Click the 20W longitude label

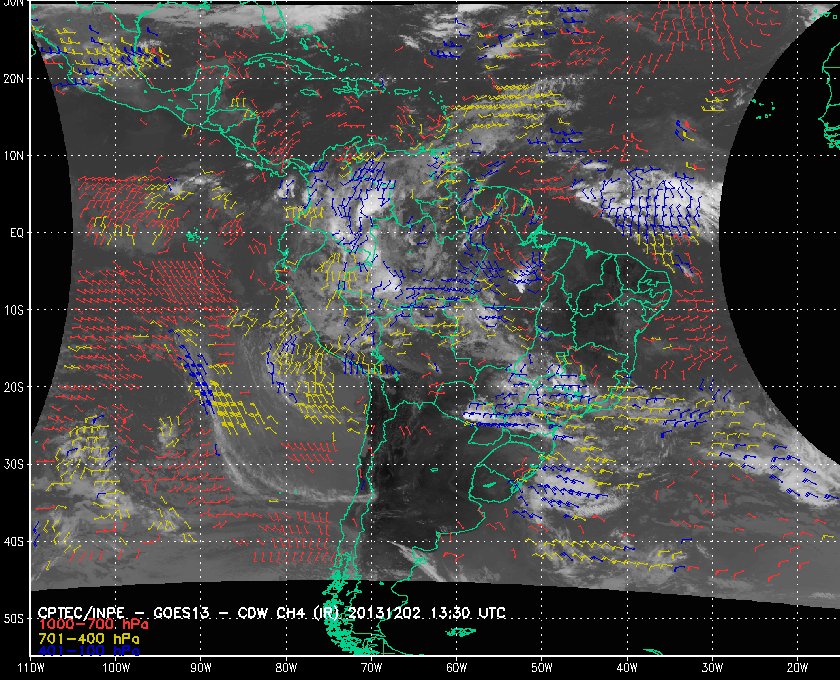point(797,668)
